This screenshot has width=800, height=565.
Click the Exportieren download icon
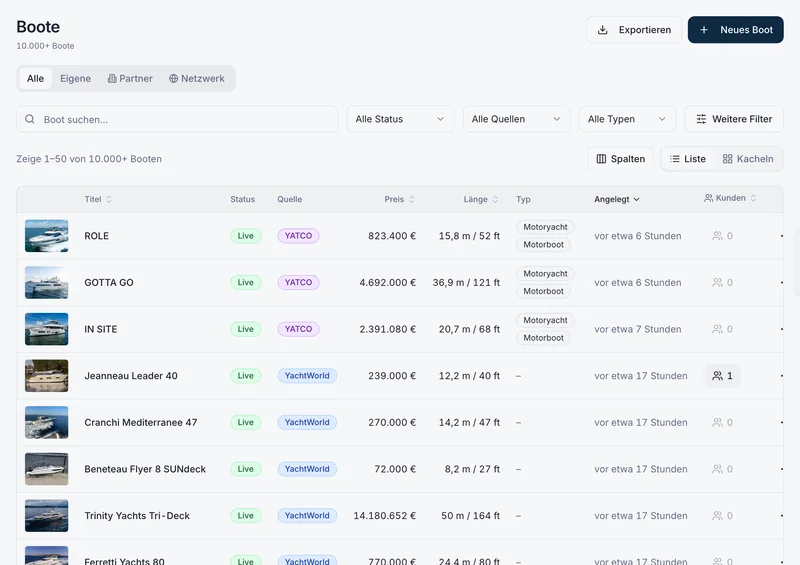point(603,30)
